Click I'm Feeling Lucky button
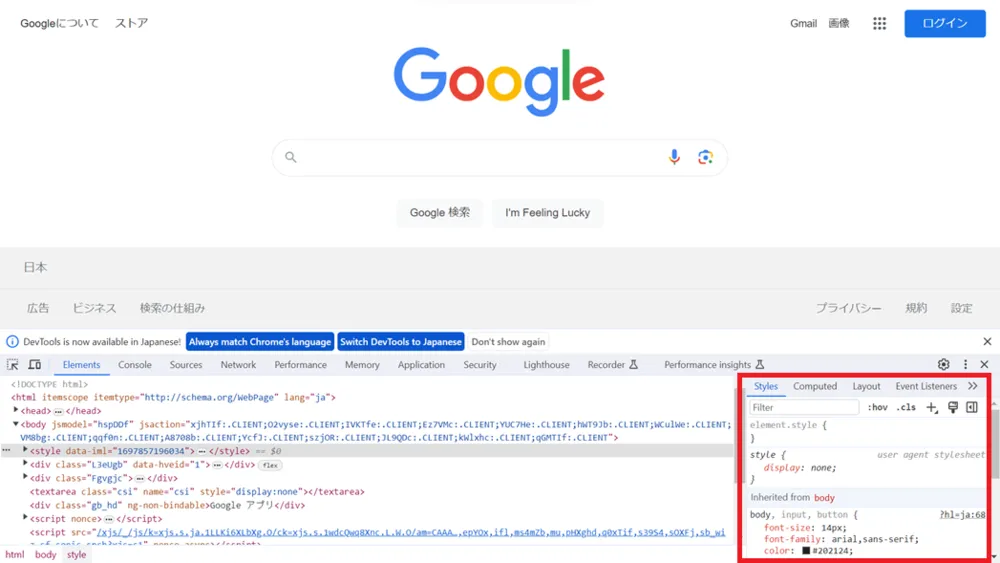This screenshot has width=1000, height=563. pyautogui.click(x=547, y=213)
